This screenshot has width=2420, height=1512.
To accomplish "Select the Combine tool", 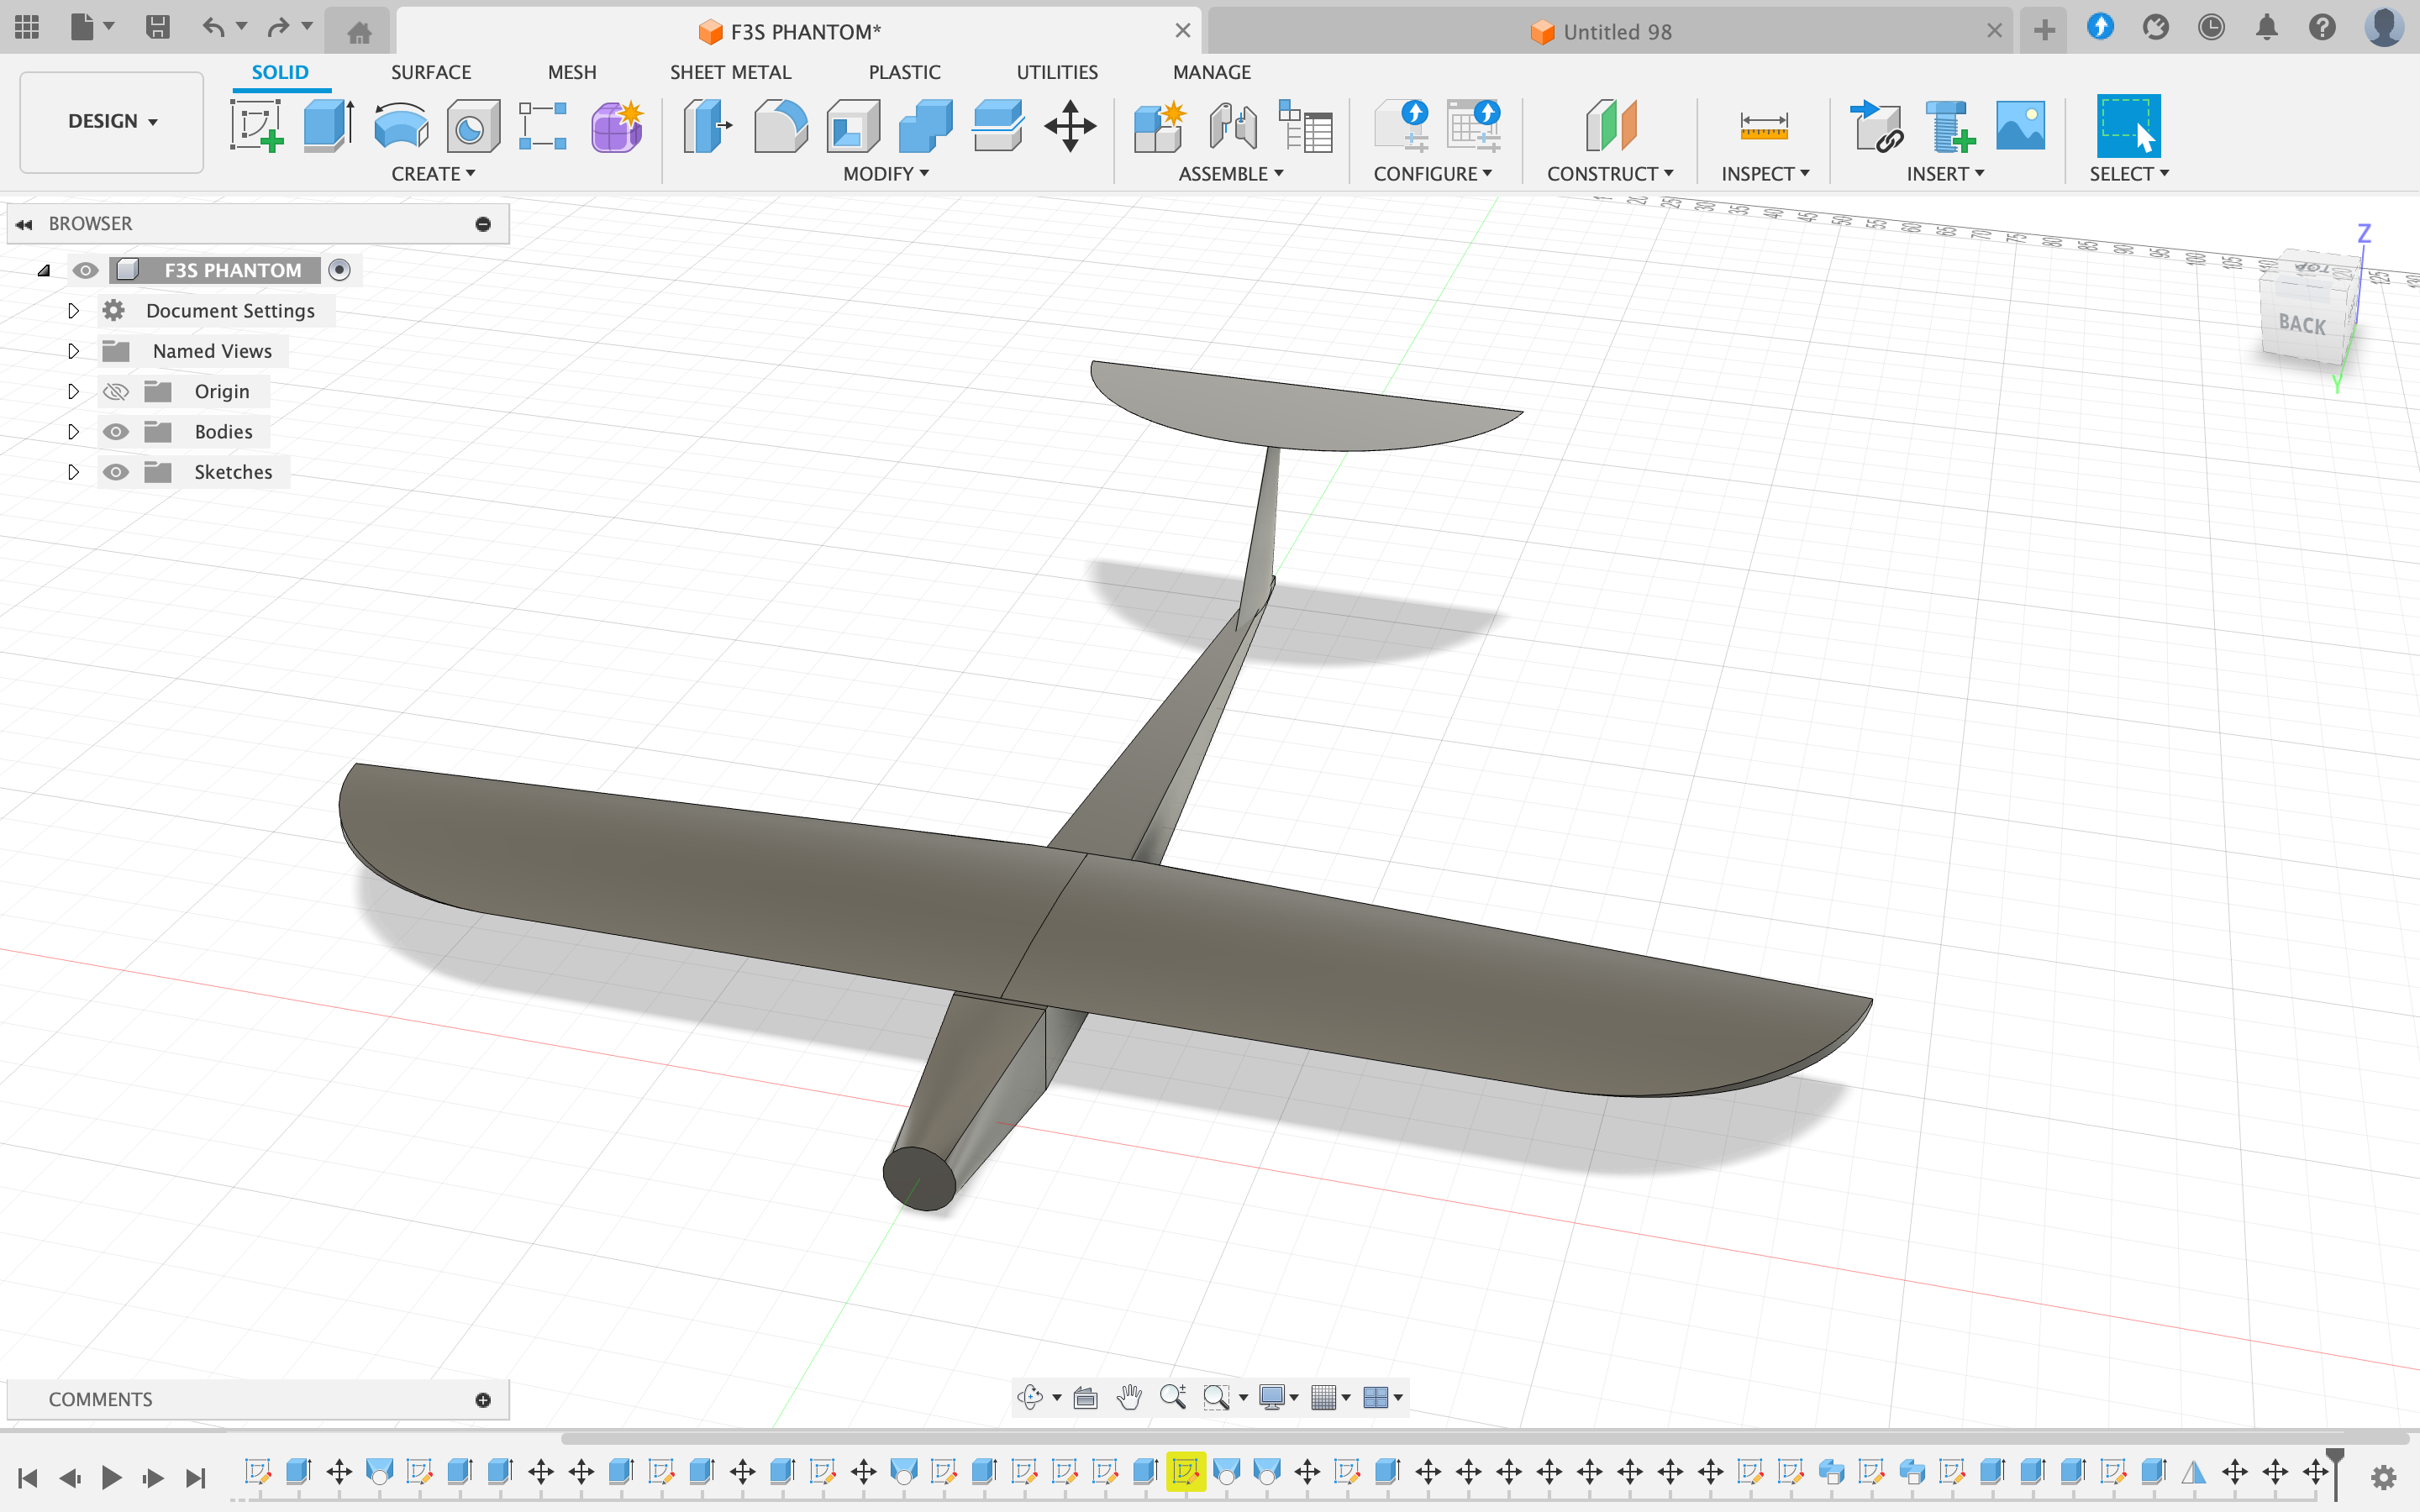I will tap(925, 126).
